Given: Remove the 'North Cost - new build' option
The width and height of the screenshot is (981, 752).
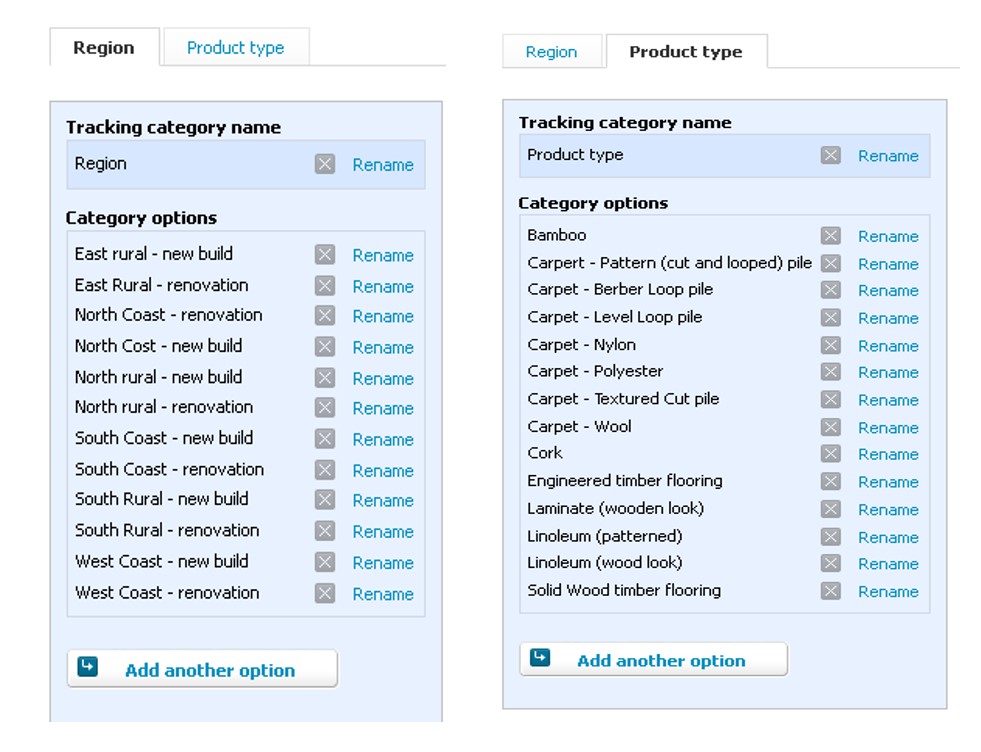Looking at the screenshot, I should [x=325, y=347].
